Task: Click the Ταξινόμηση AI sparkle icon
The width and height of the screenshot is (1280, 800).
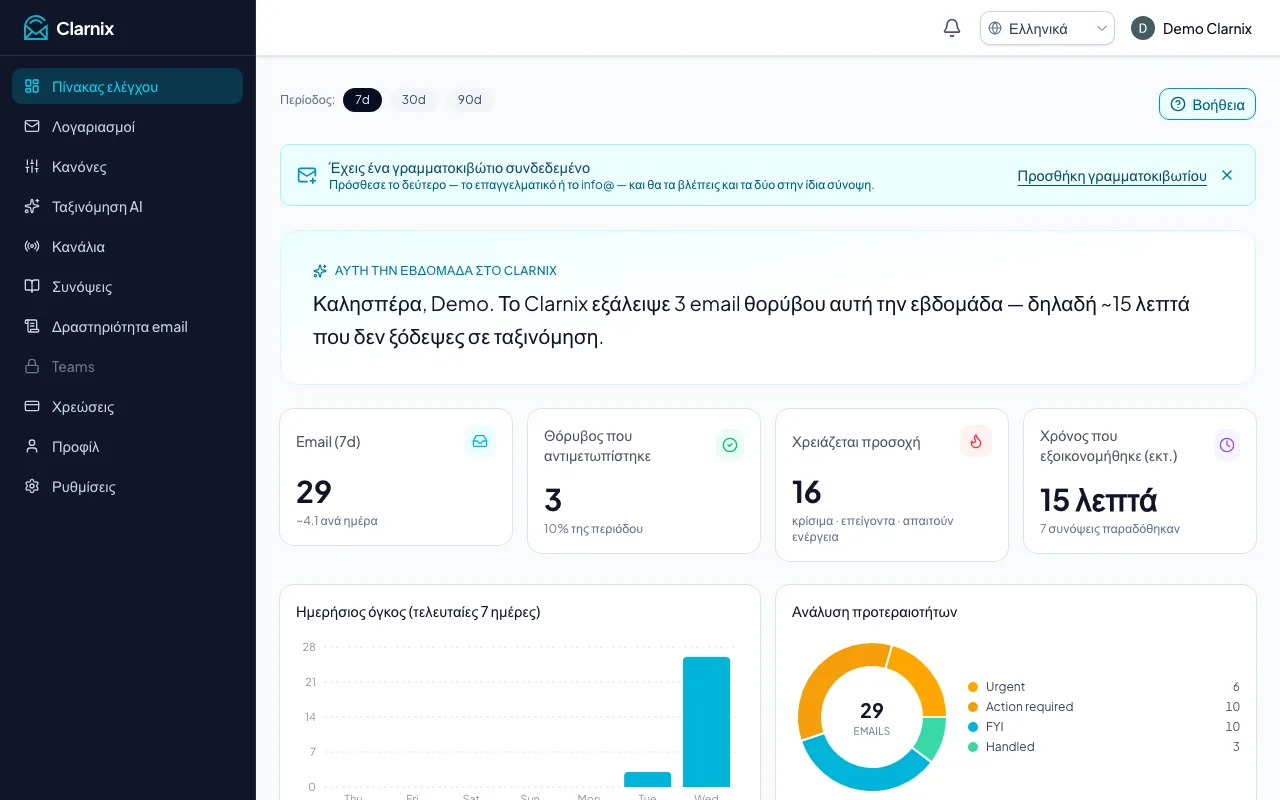Action: (32, 206)
